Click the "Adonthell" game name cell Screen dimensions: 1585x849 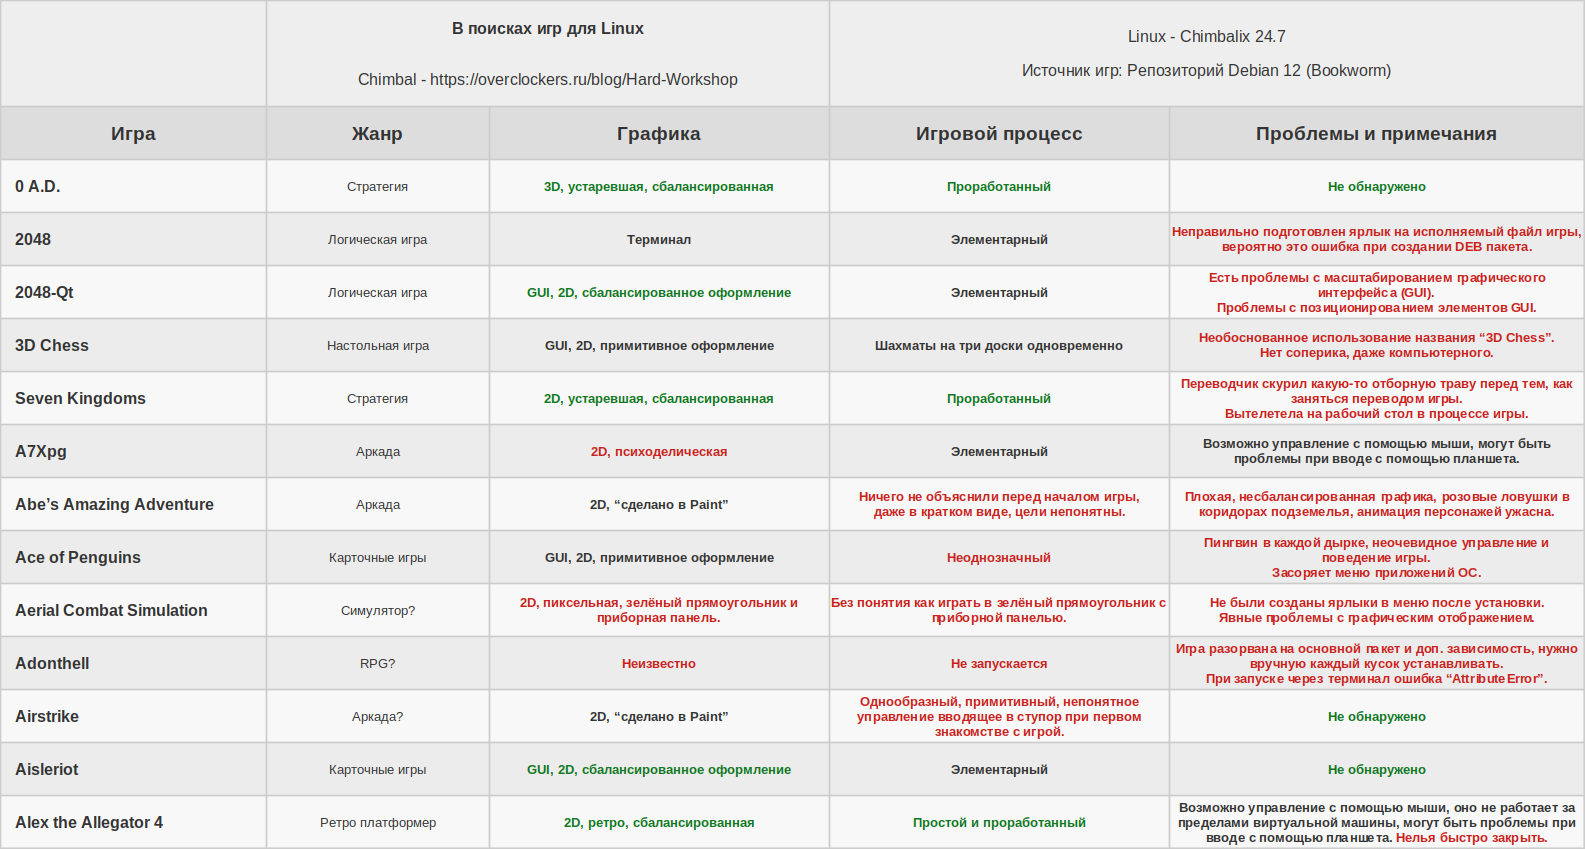pos(52,664)
